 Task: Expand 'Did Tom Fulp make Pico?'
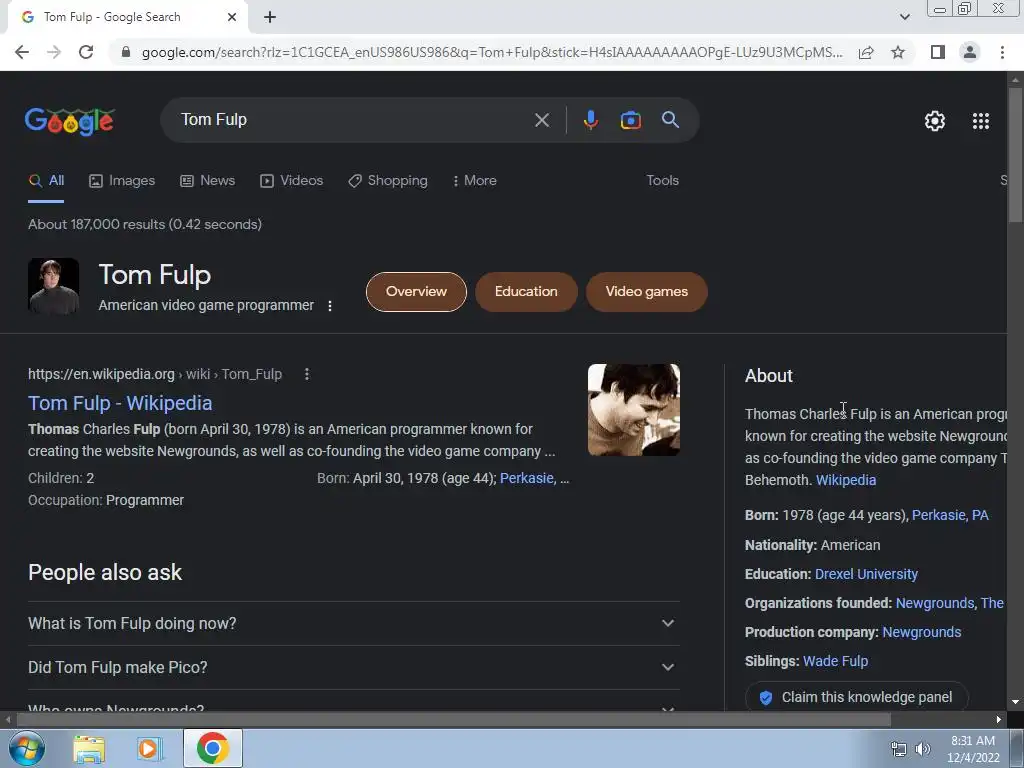[353, 667]
